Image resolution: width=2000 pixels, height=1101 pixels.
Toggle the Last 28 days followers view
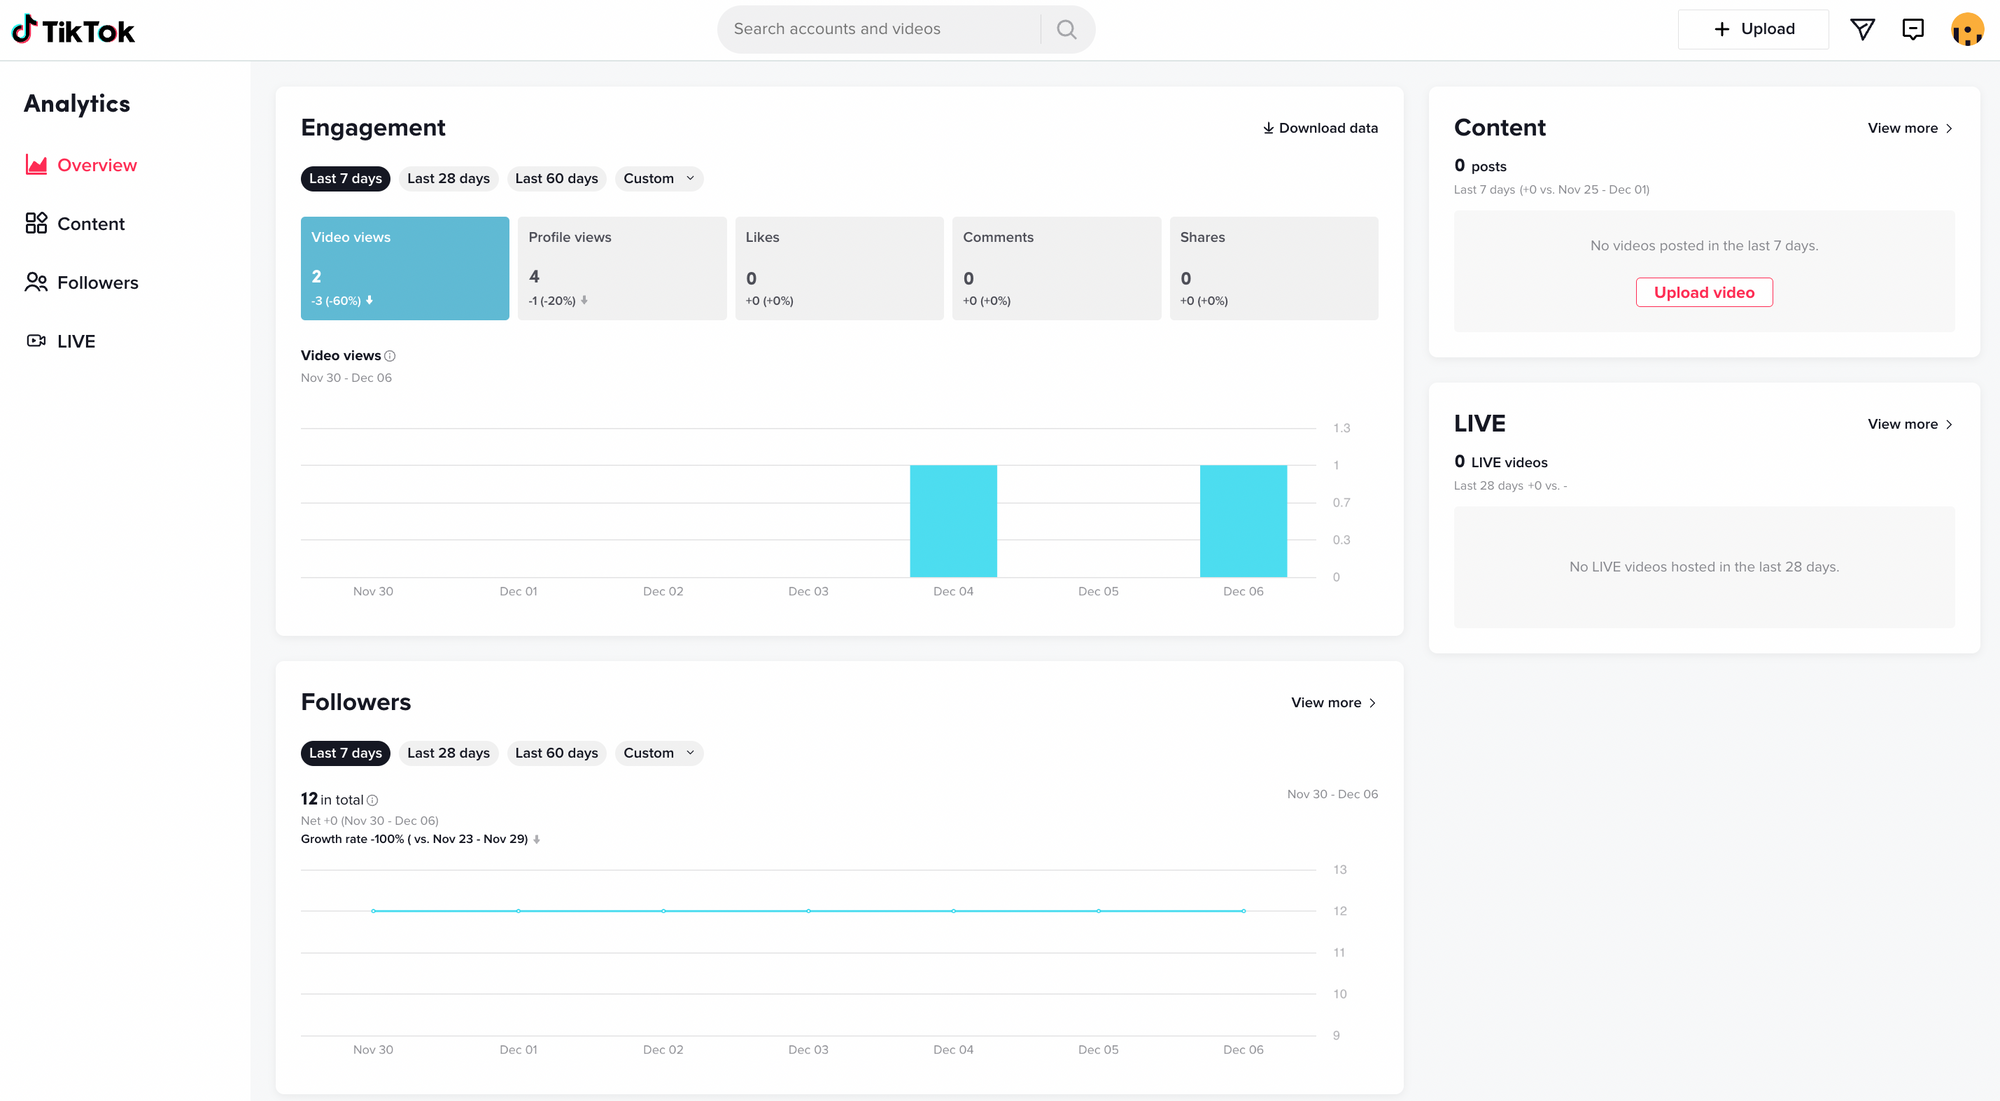point(449,753)
